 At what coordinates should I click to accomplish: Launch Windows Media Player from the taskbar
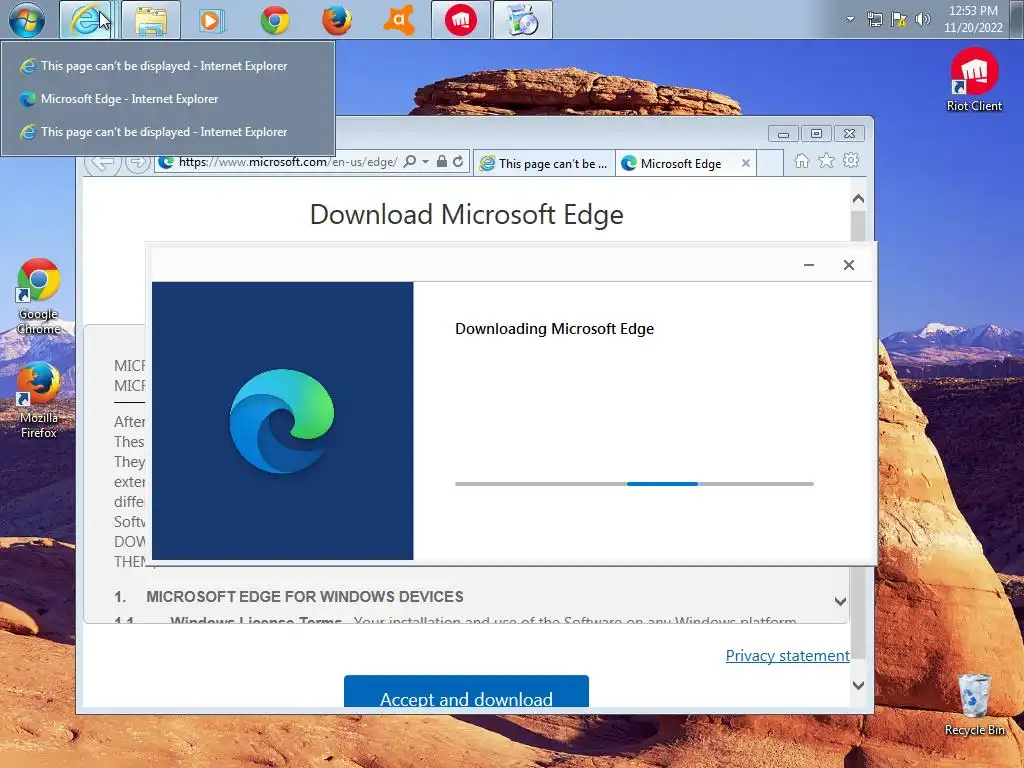(212, 20)
